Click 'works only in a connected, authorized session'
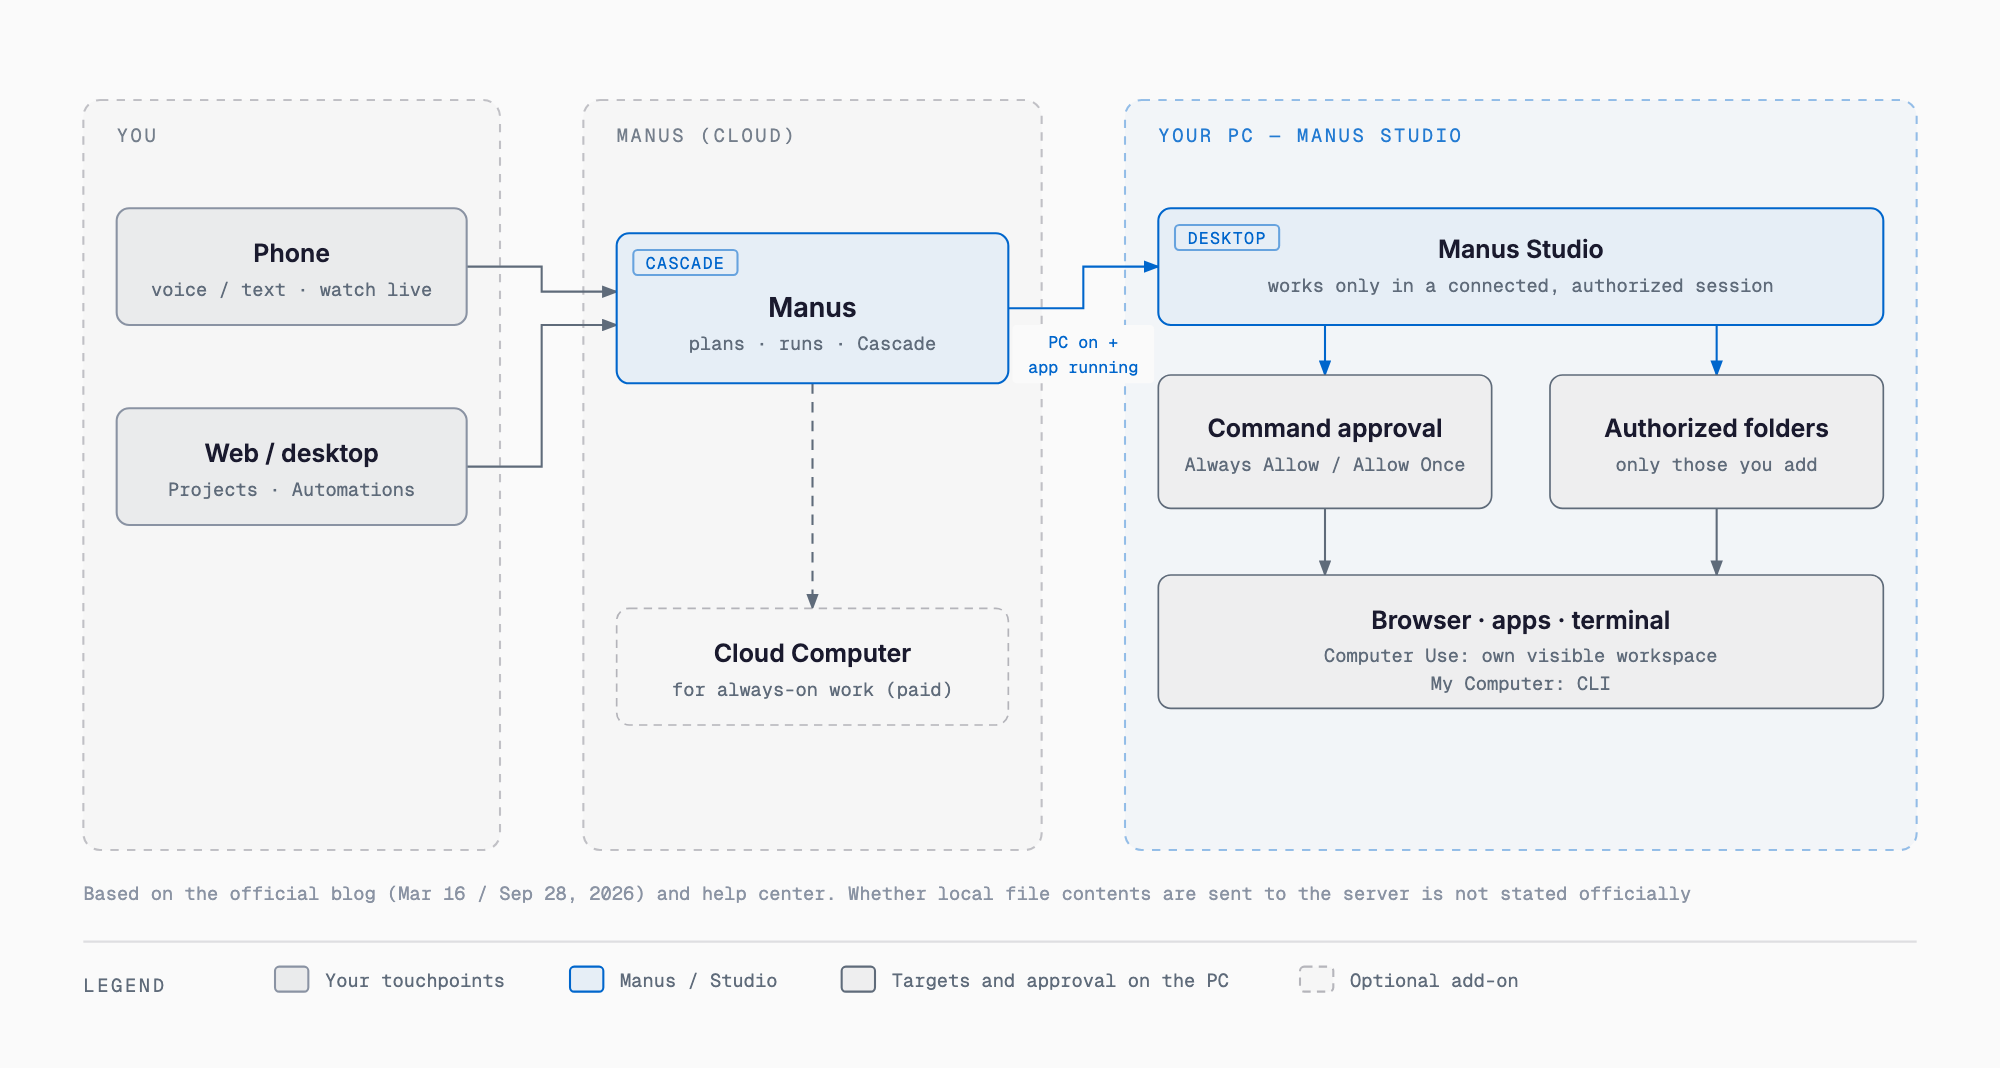This screenshot has width=2000, height=1068. click(1520, 286)
